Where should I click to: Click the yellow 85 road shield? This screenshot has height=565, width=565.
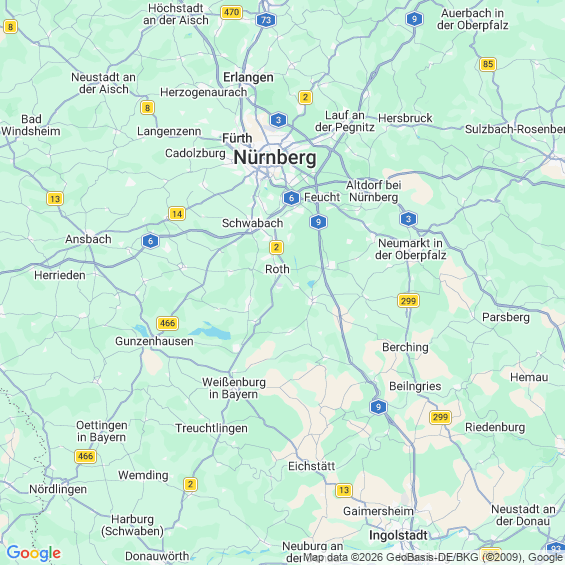pos(488,64)
